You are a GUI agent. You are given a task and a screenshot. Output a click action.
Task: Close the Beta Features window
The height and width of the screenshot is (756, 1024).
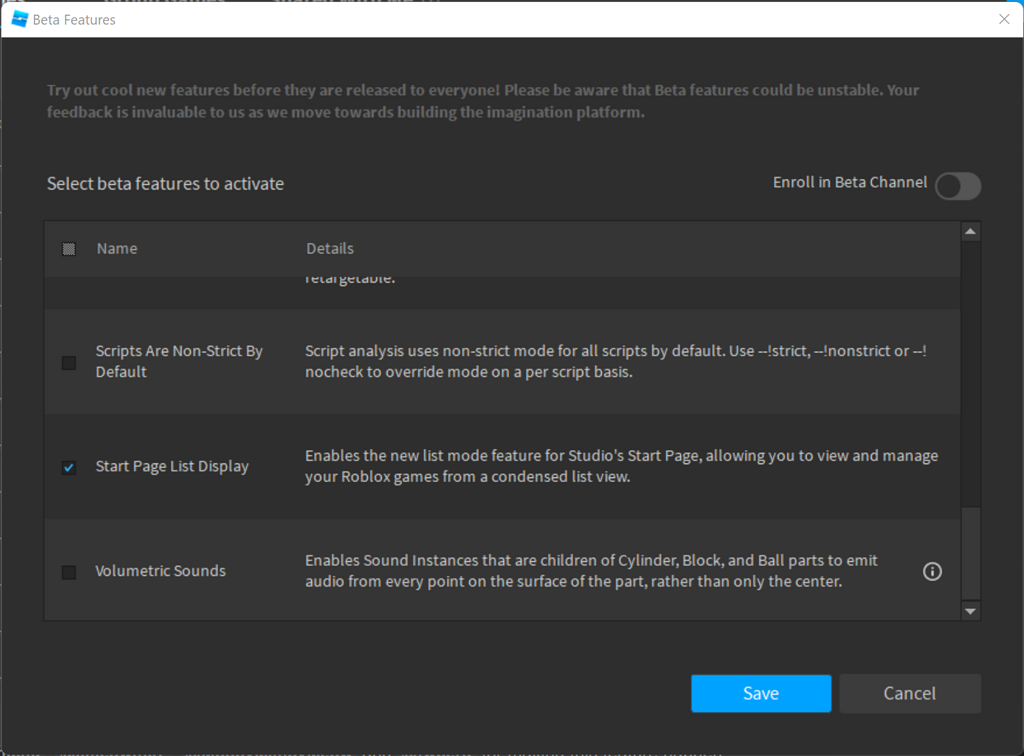1004,18
